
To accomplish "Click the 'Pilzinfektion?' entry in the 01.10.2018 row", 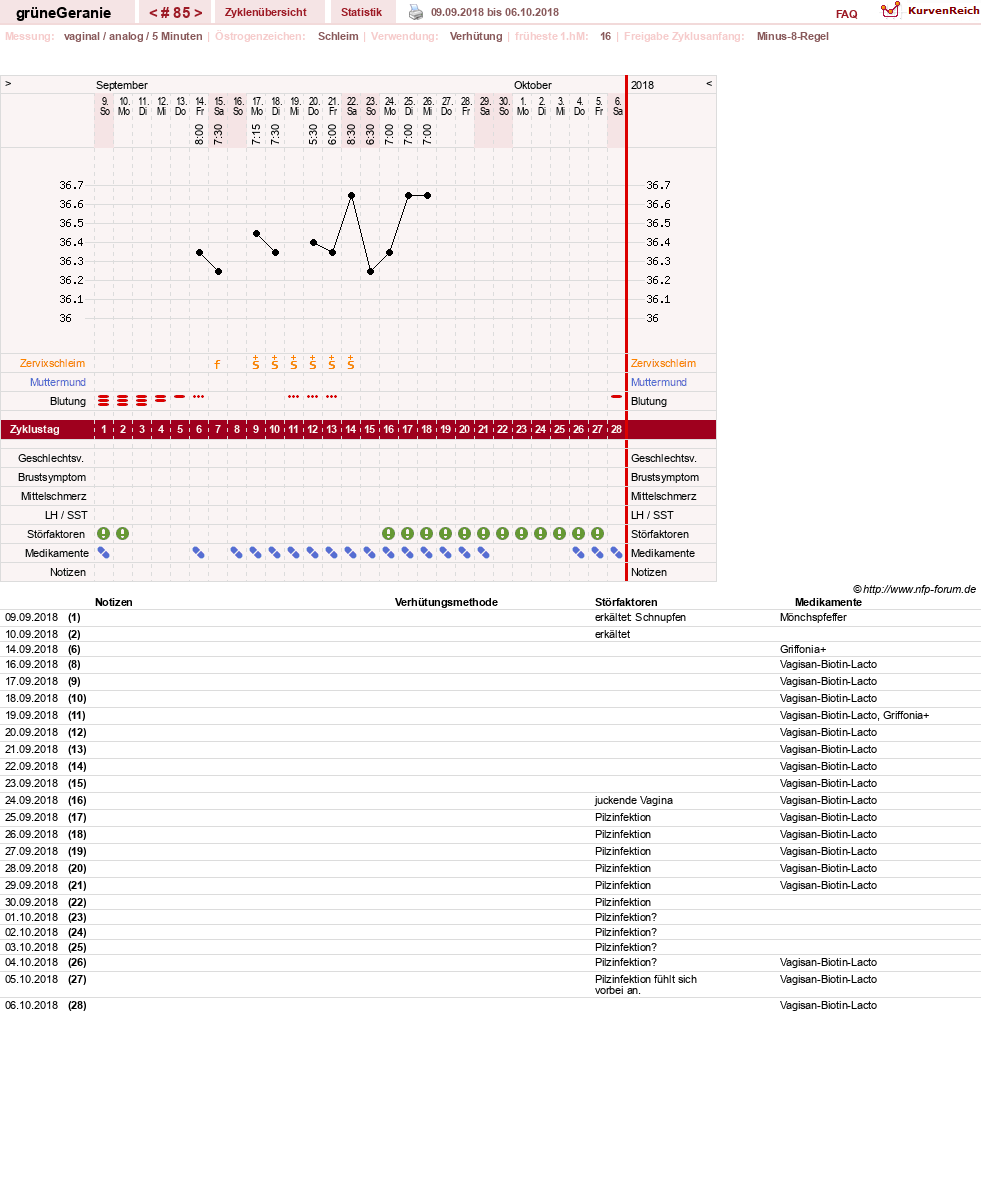I will [626, 918].
